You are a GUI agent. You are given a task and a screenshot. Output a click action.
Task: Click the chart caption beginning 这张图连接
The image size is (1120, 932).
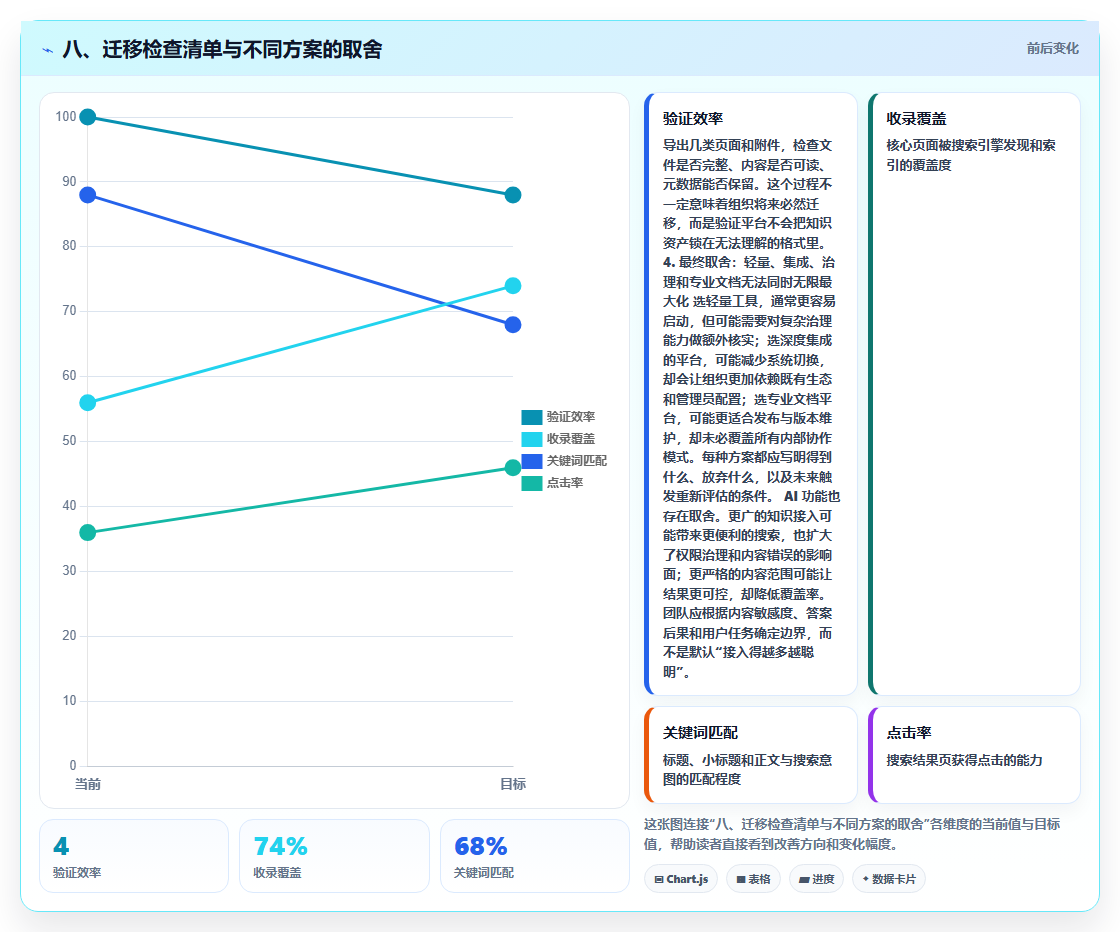coord(851,834)
